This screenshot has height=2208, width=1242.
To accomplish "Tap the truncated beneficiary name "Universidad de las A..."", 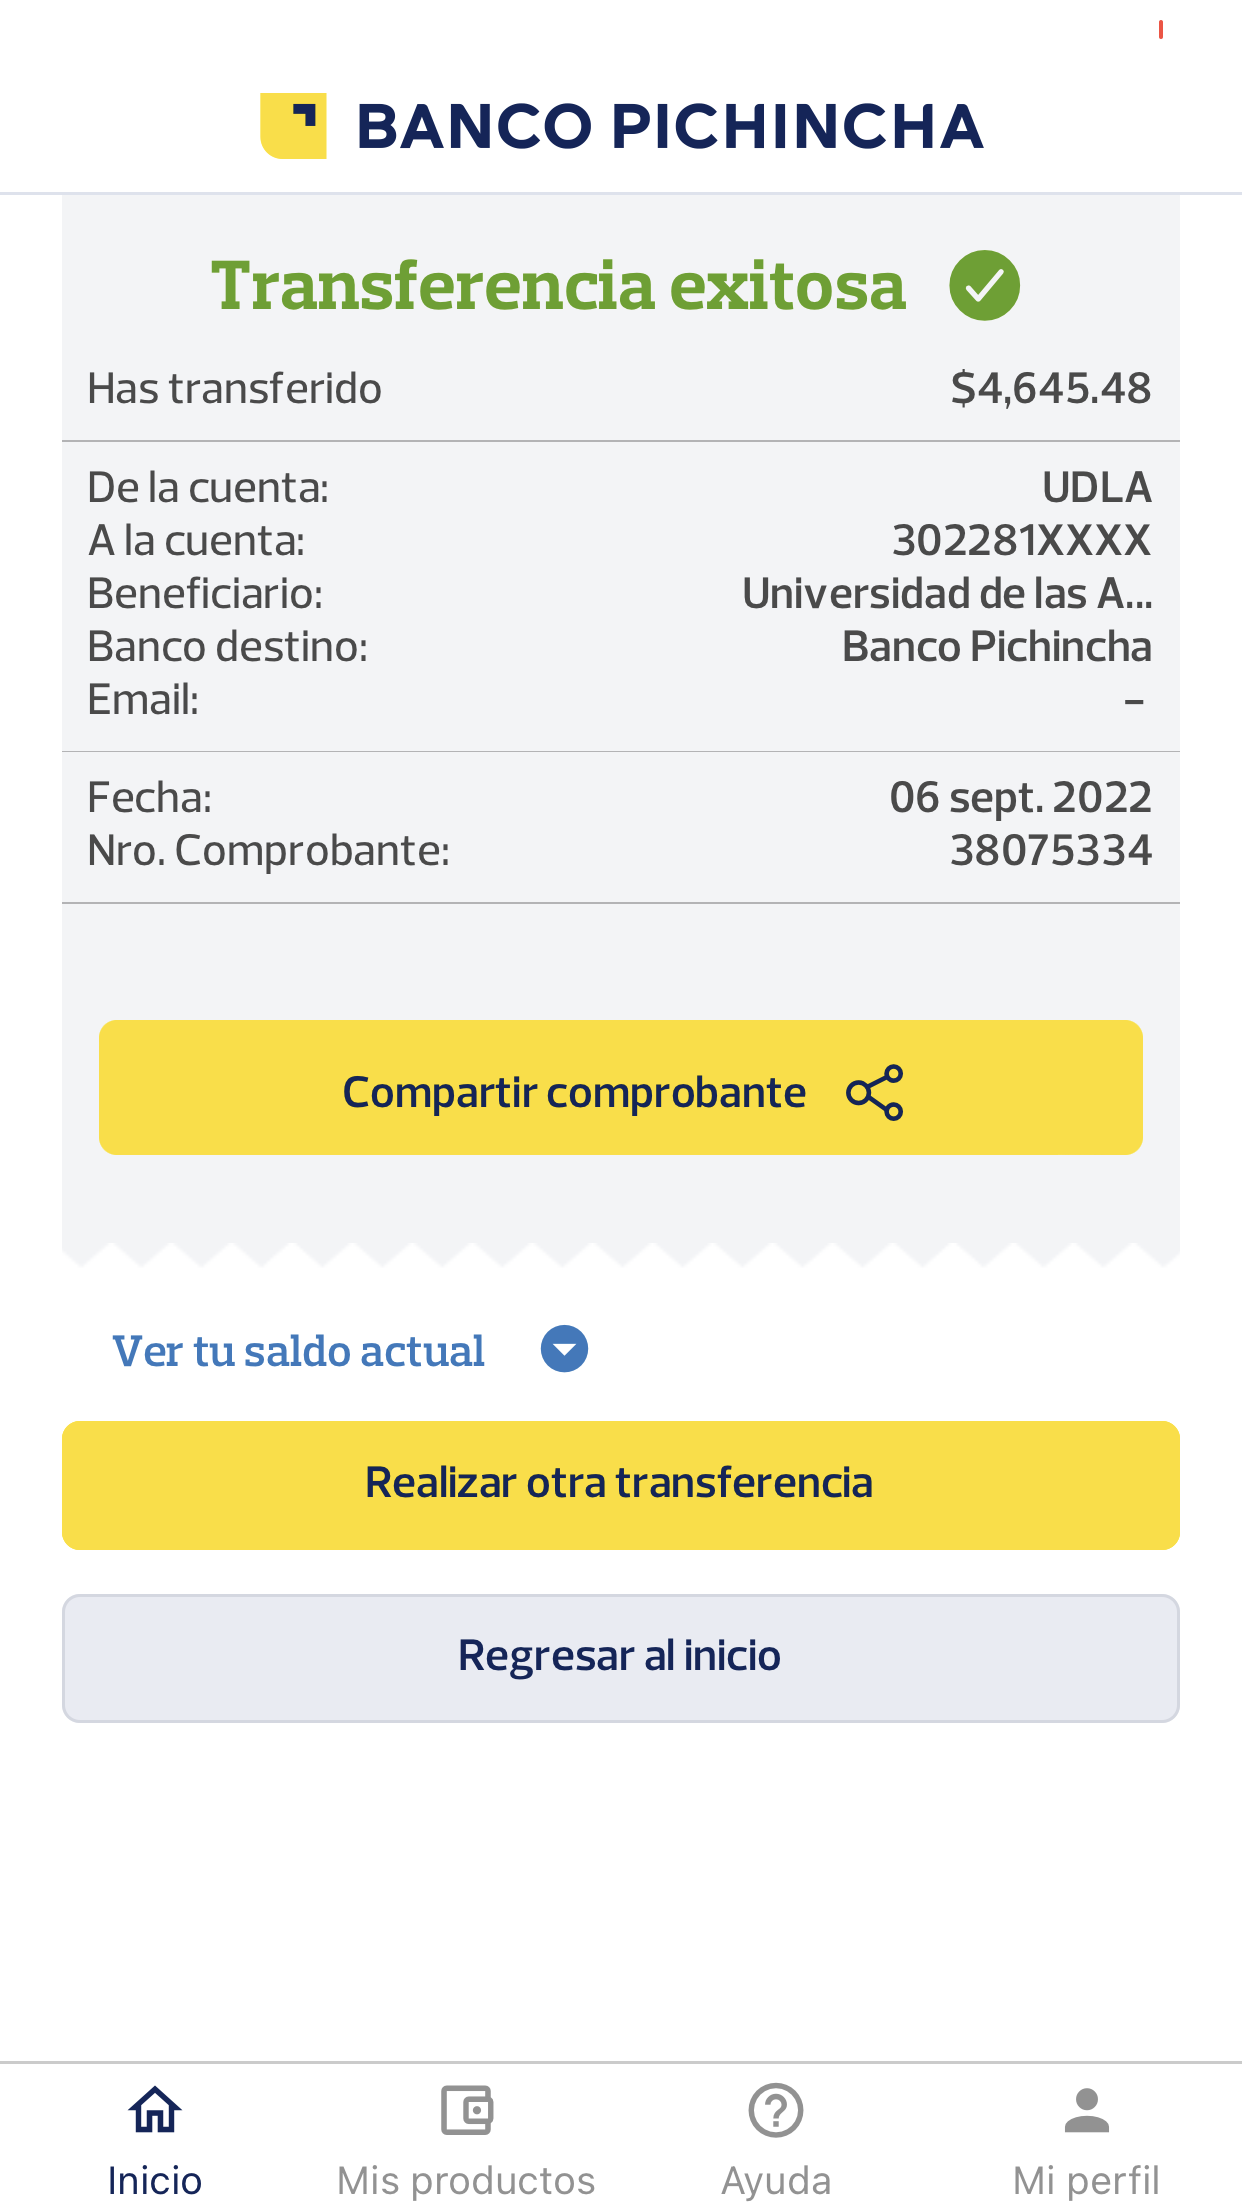I will 946,594.
